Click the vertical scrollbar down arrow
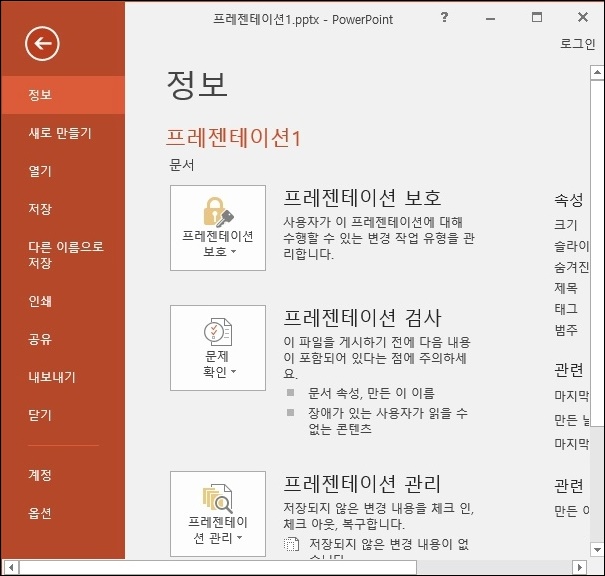This screenshot has width=605, height=576. coord(597,550)
